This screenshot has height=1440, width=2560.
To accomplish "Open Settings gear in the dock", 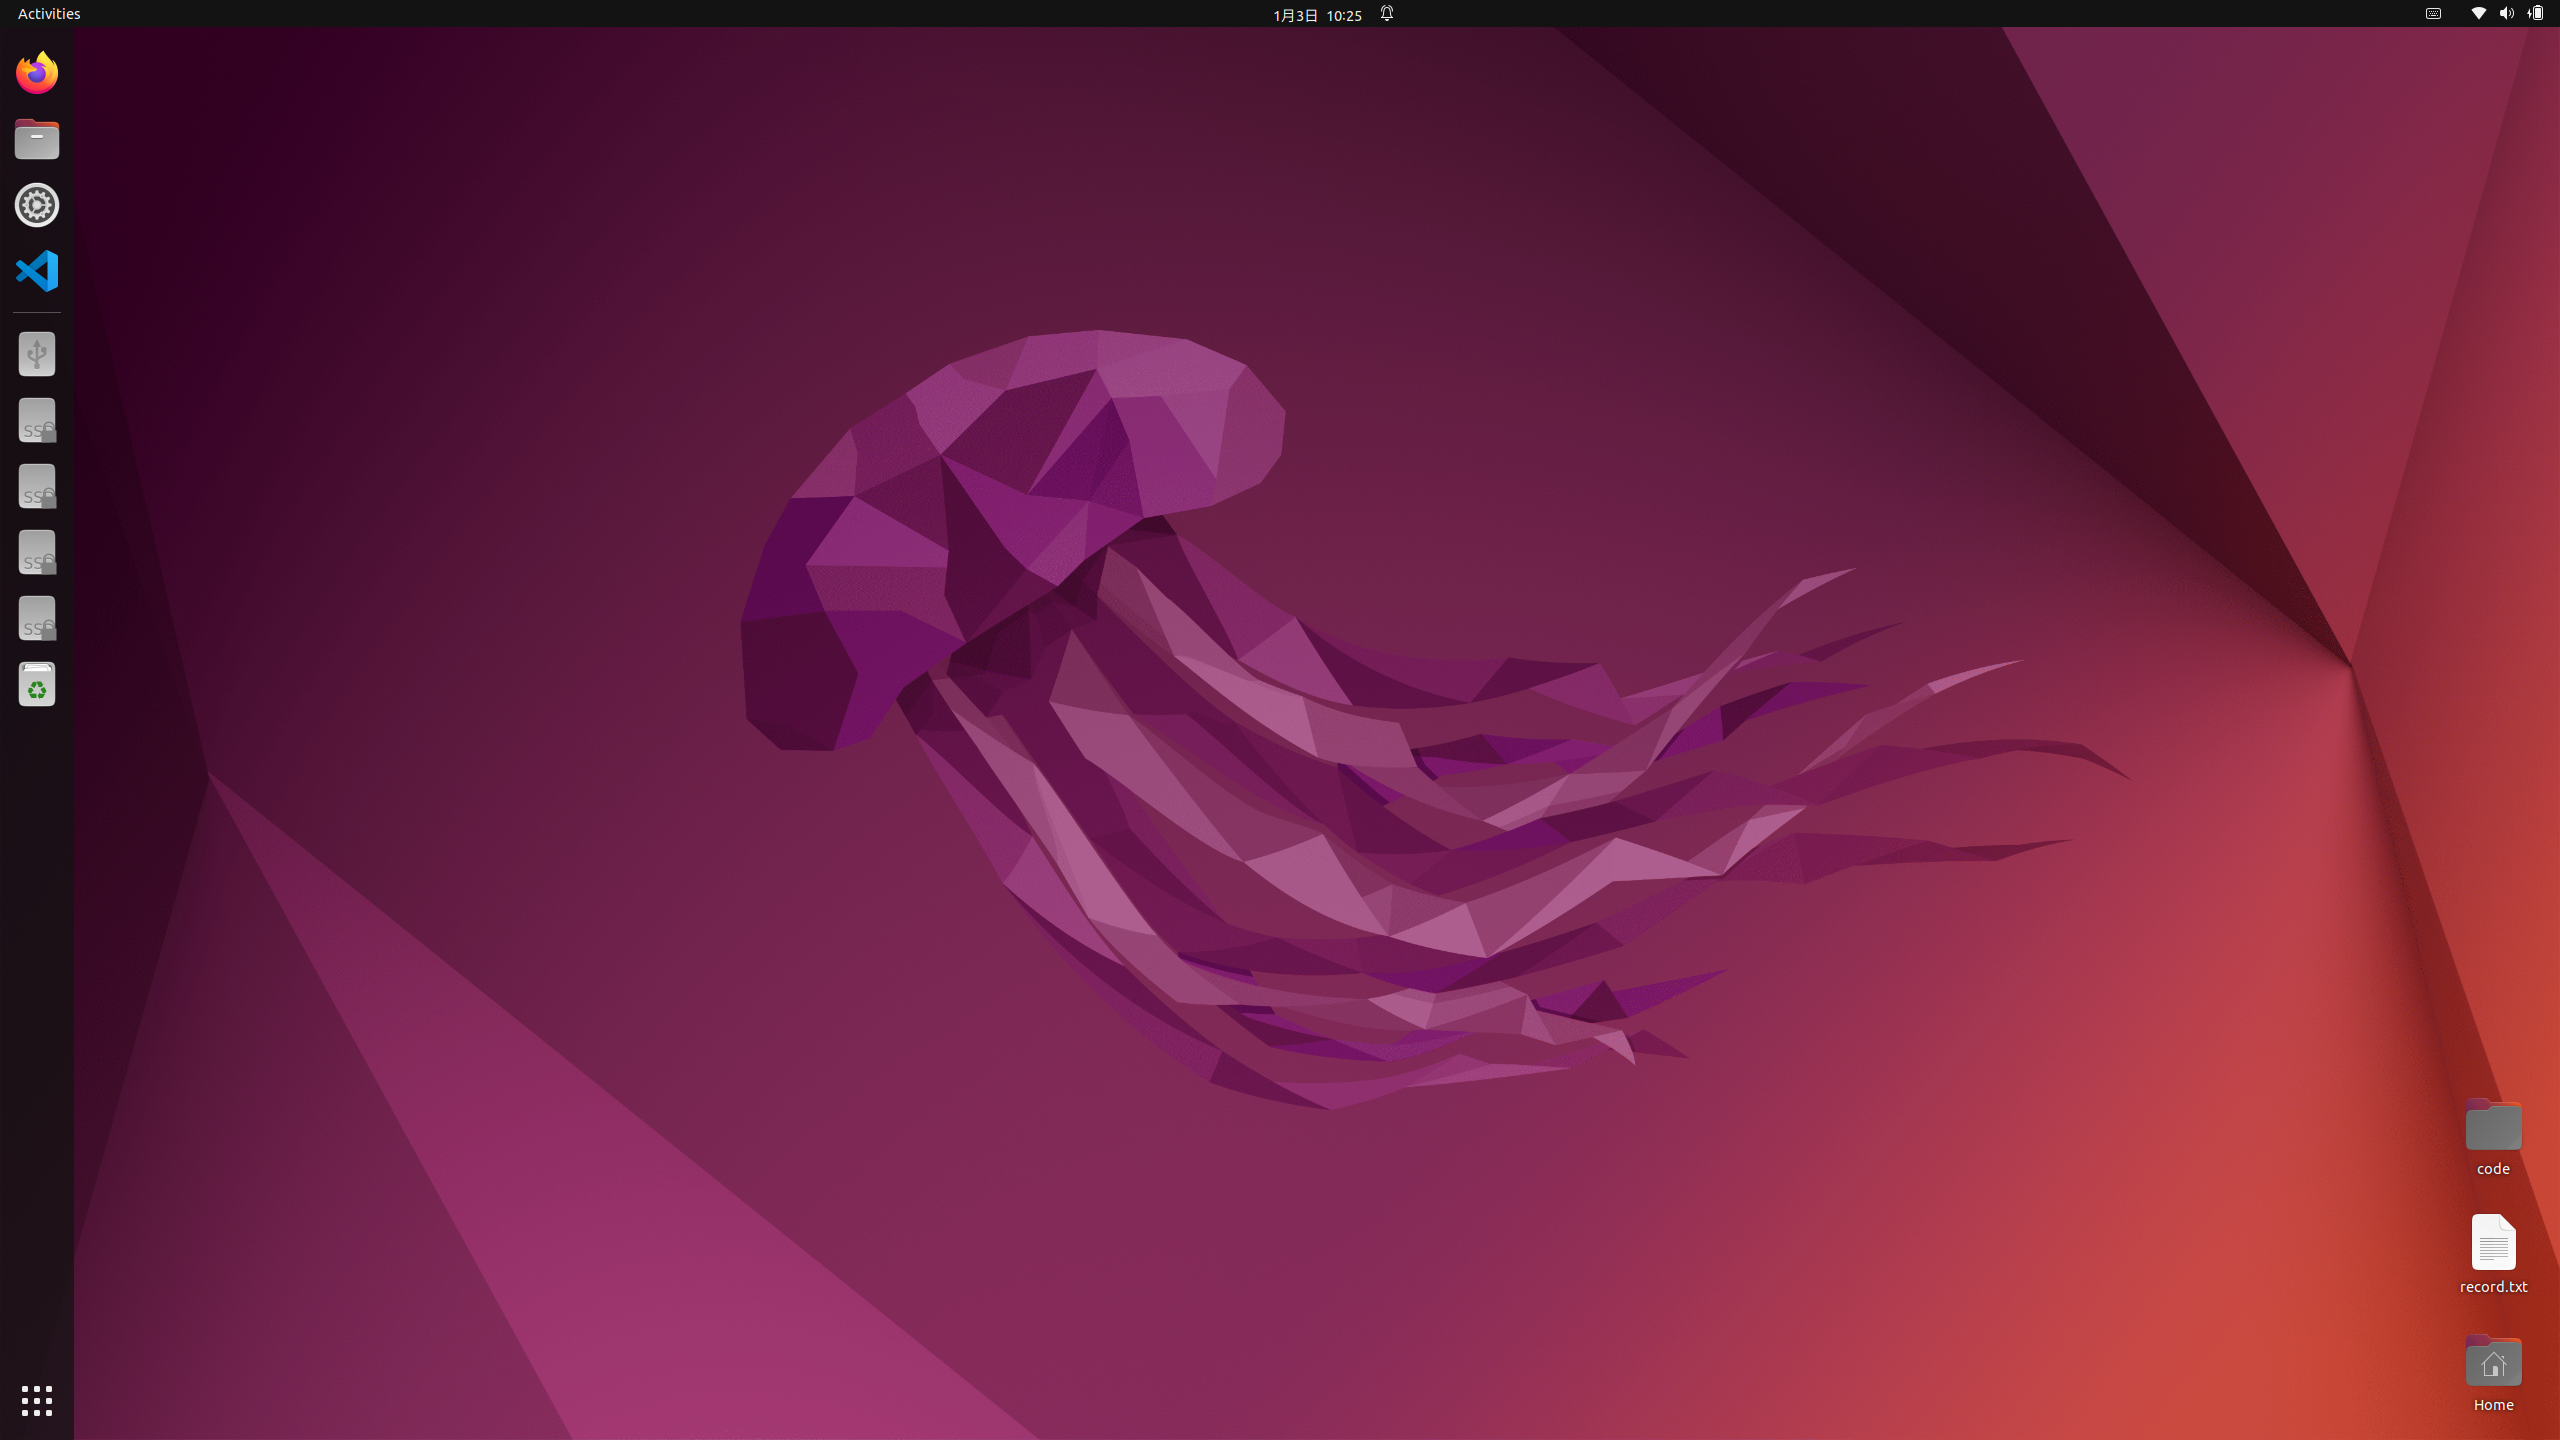I will pos(37,205).
